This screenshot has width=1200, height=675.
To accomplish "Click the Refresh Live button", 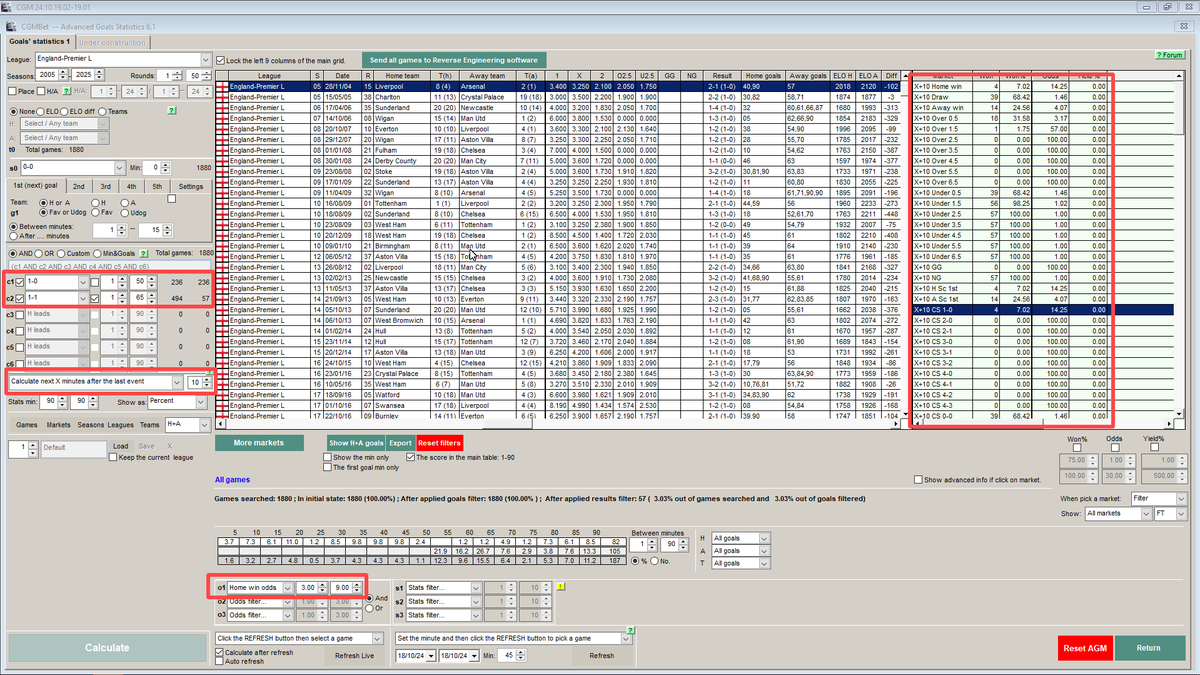I will click(354, 656).
